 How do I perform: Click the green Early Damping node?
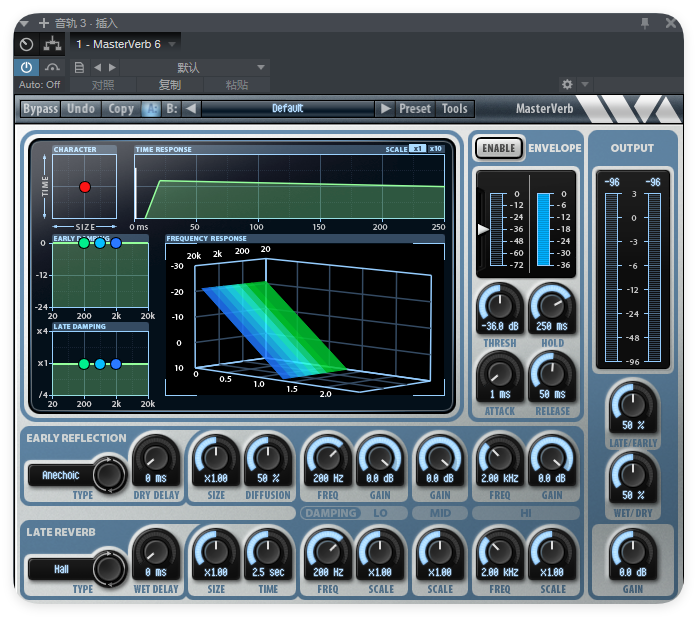point(84,243)
